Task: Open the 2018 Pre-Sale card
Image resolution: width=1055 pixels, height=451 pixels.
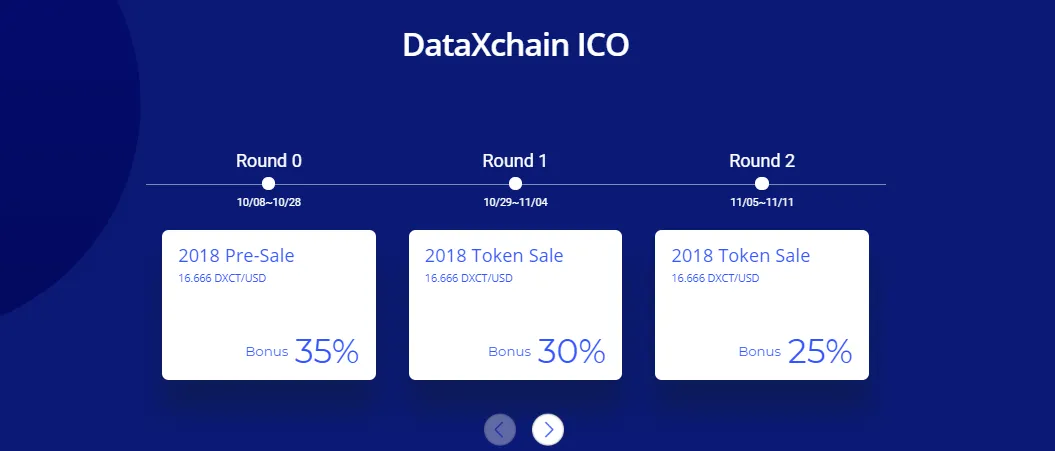Action: click(268, 305)
